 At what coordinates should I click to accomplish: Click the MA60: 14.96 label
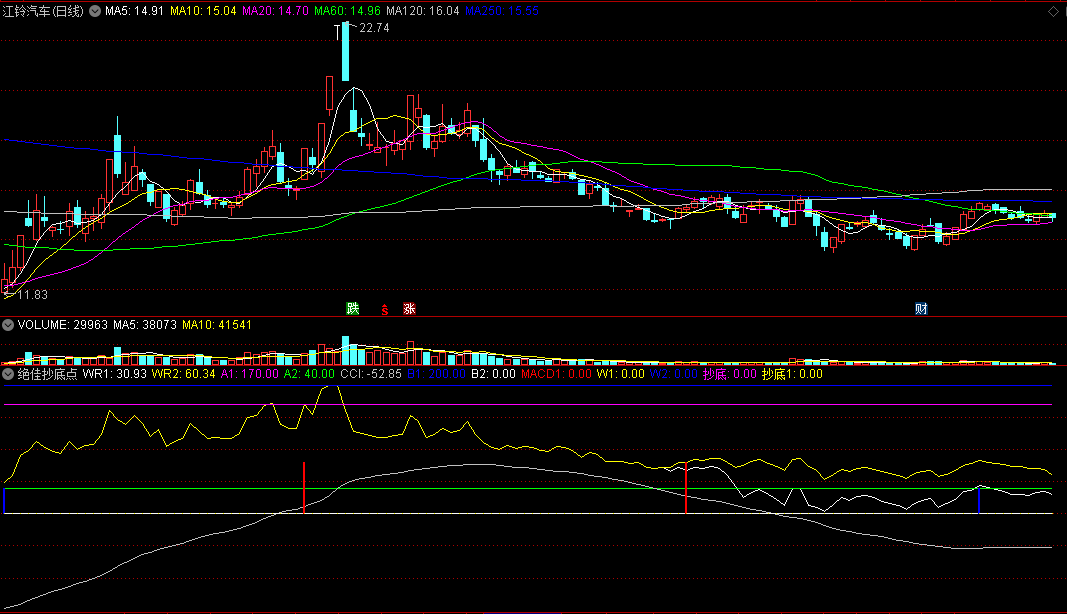pos(347,11)
